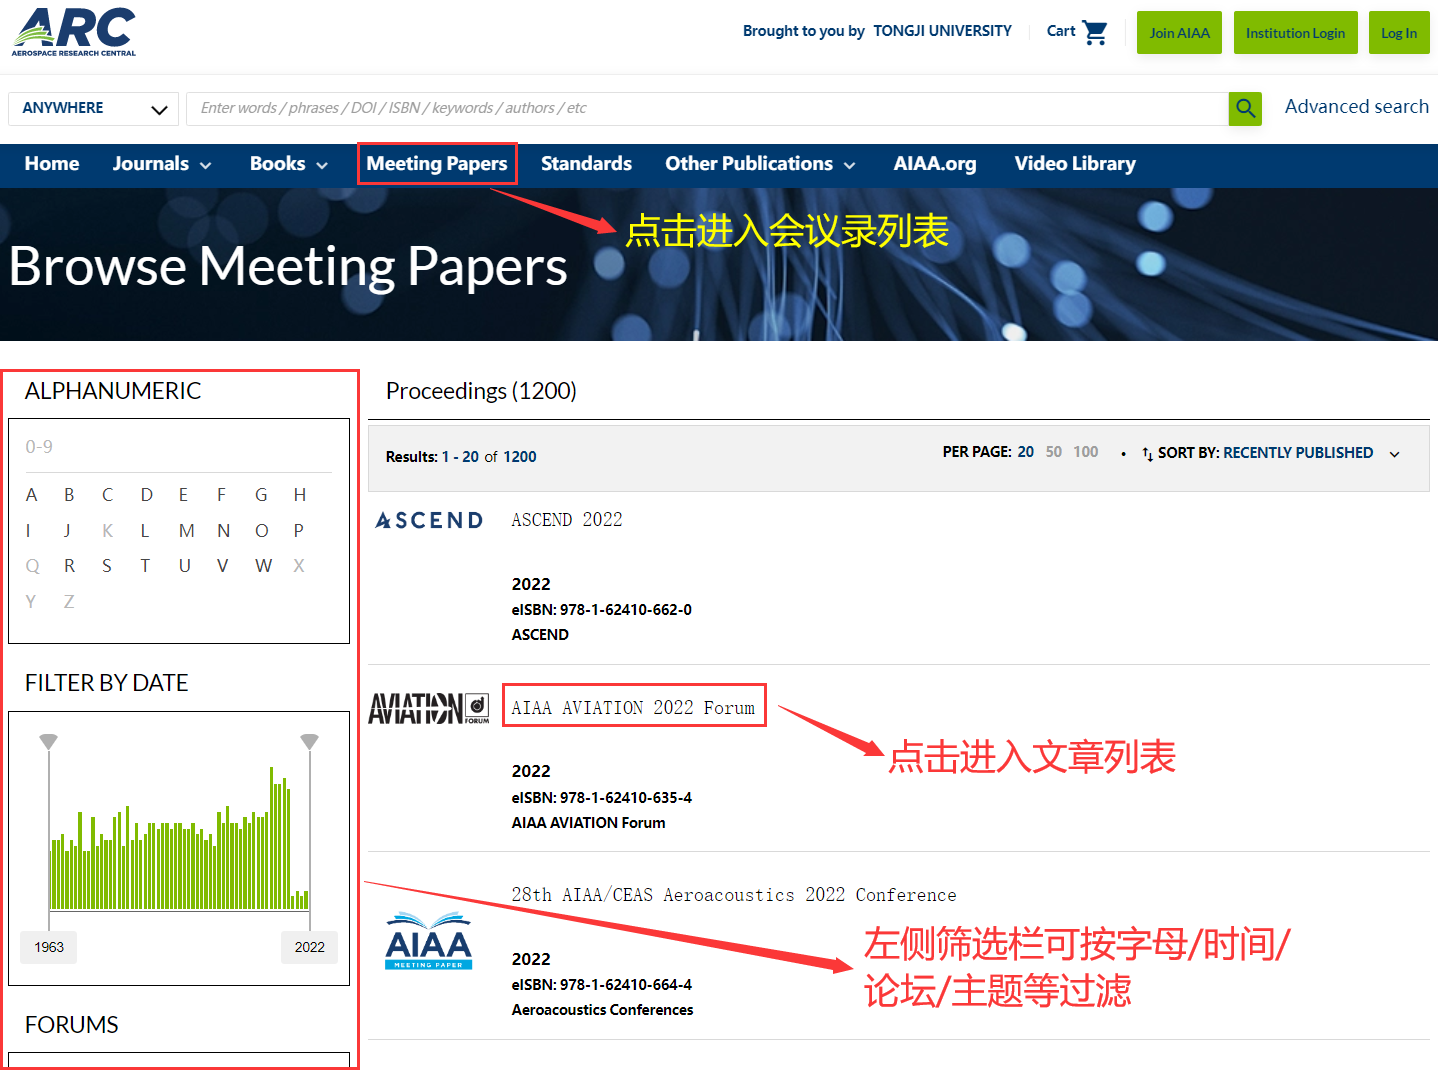1438x1070 pixels.
Task: Grab the 1963 date slider handle
Action: click(x=49, y=741)
